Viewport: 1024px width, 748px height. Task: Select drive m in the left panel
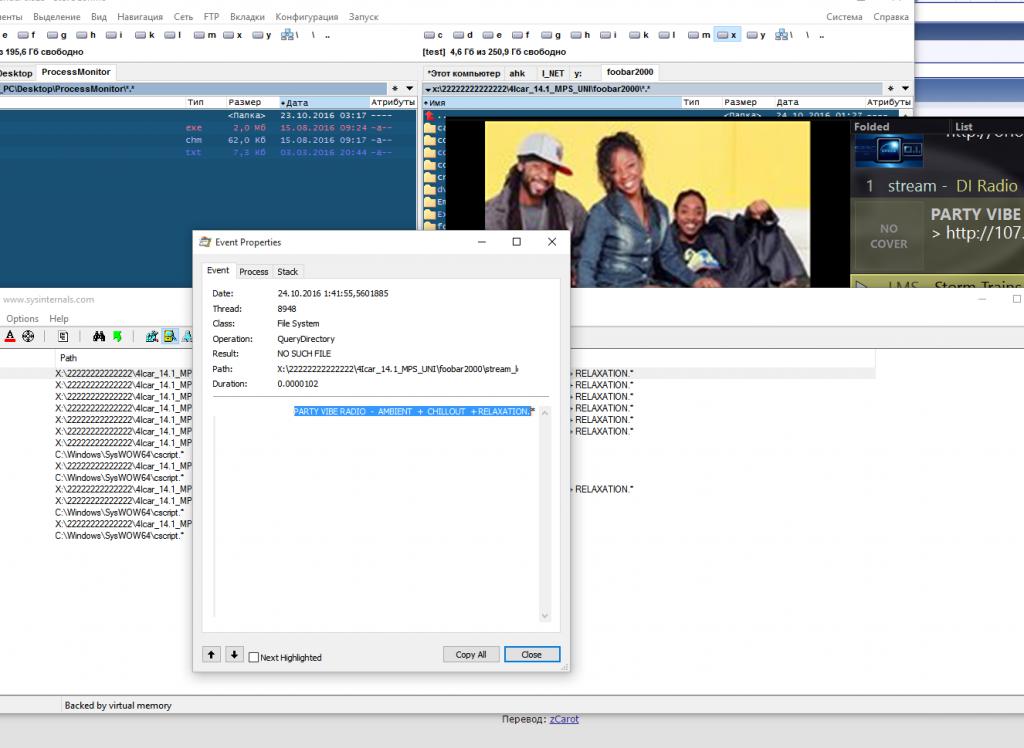click(204, 35)
